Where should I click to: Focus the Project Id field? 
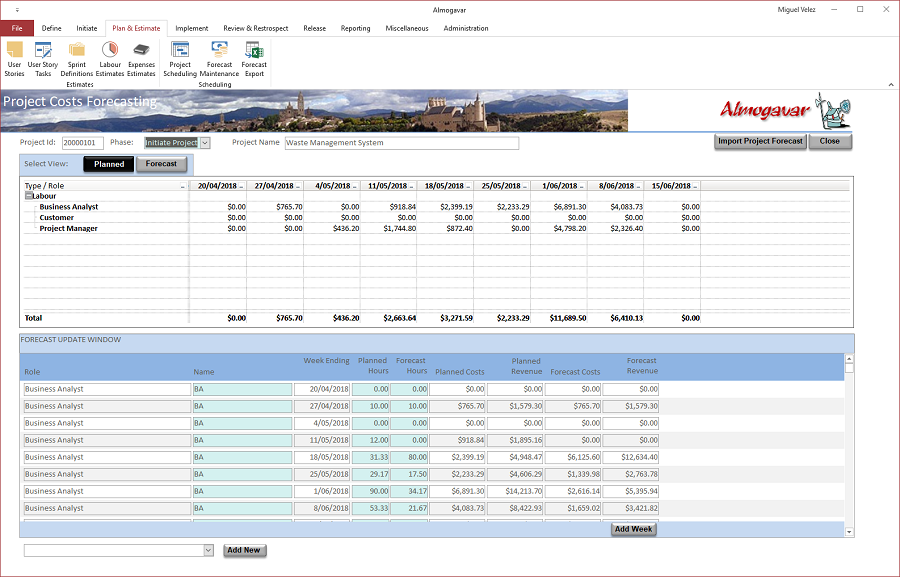point(83,143)
